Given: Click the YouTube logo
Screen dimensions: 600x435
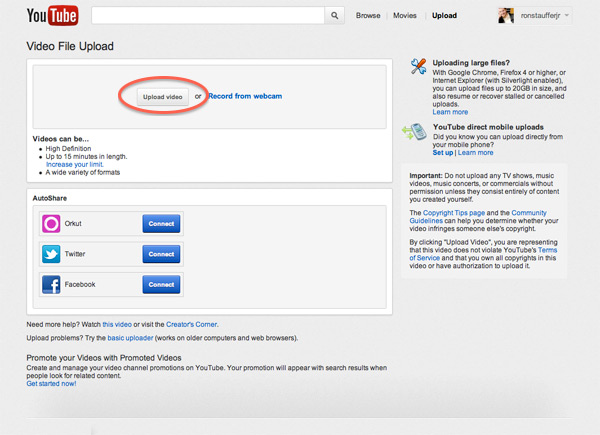Looking at the screenshot, I should pos(52,16).
